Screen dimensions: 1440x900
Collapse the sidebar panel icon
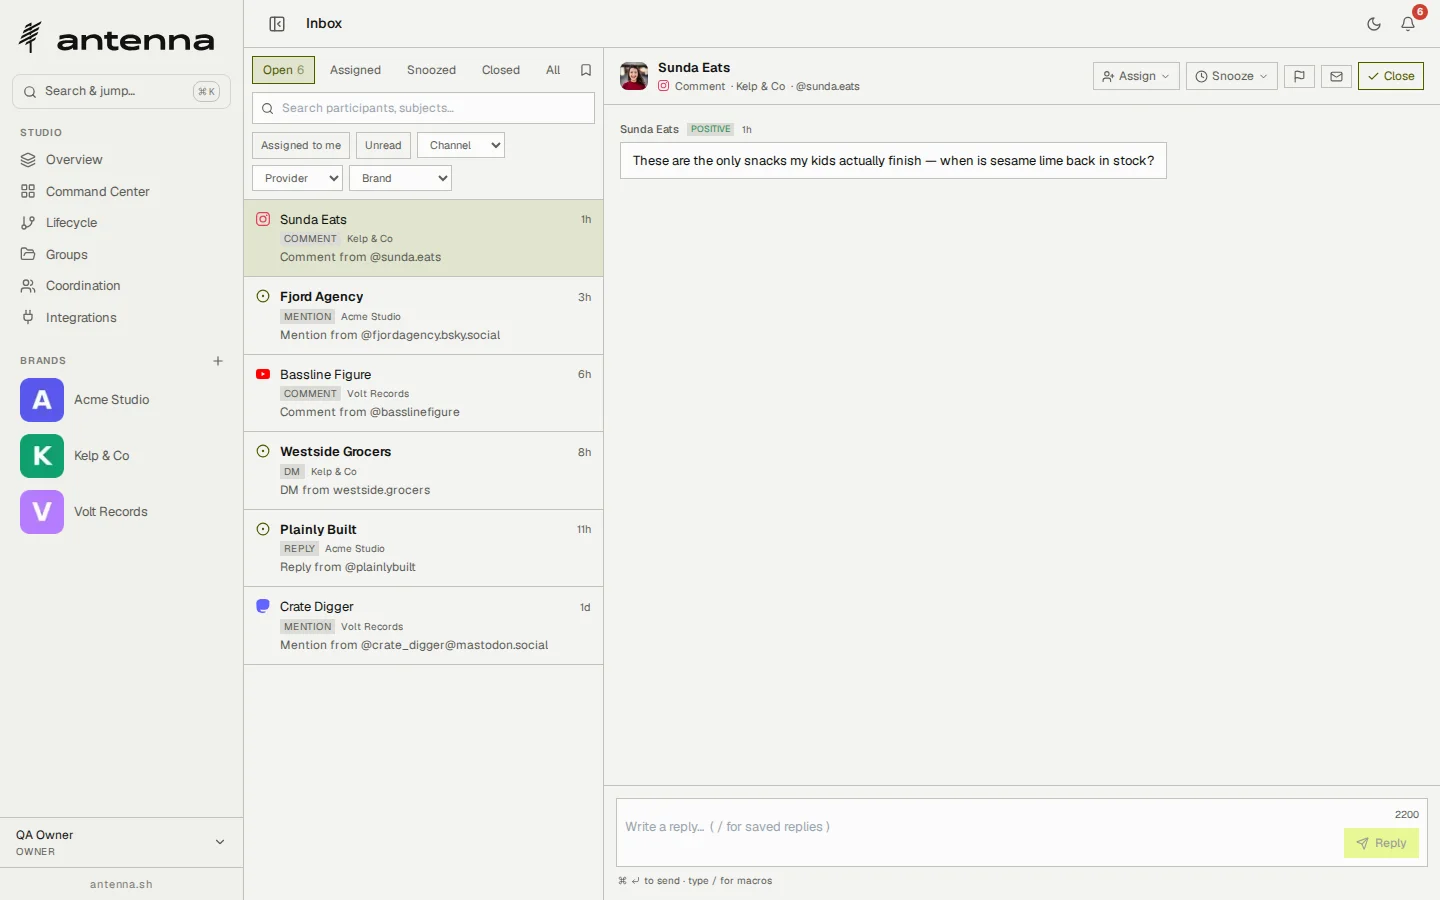click(x=277, y=24)
